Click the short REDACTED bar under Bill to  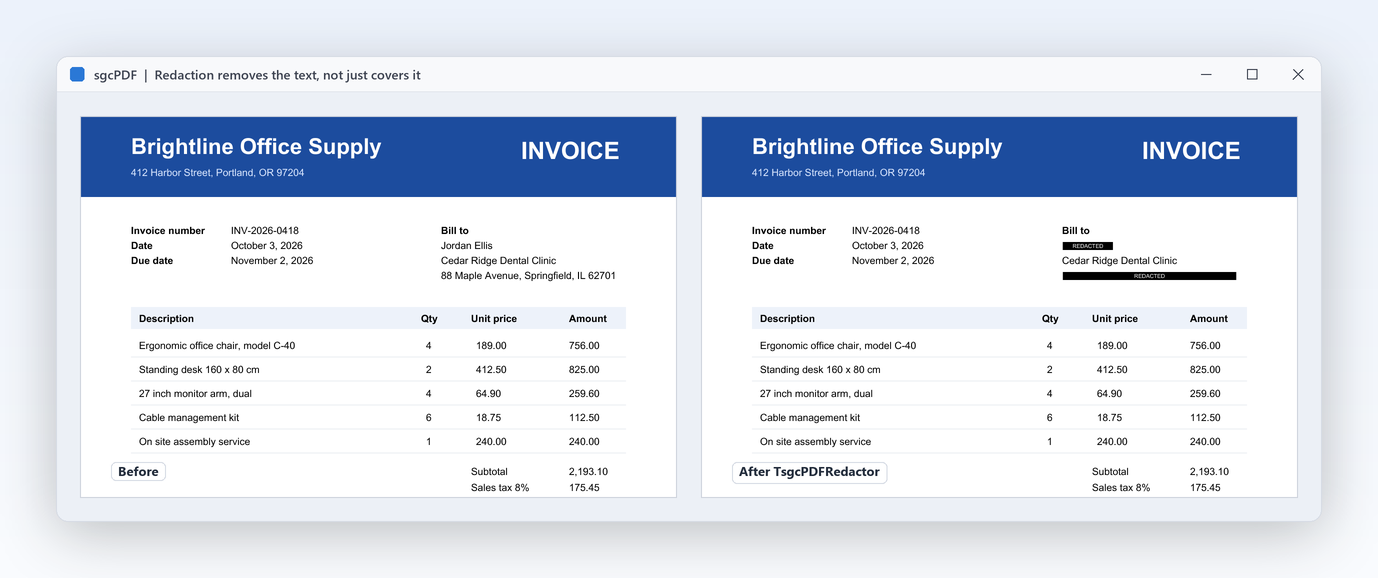pos(1087,246)
